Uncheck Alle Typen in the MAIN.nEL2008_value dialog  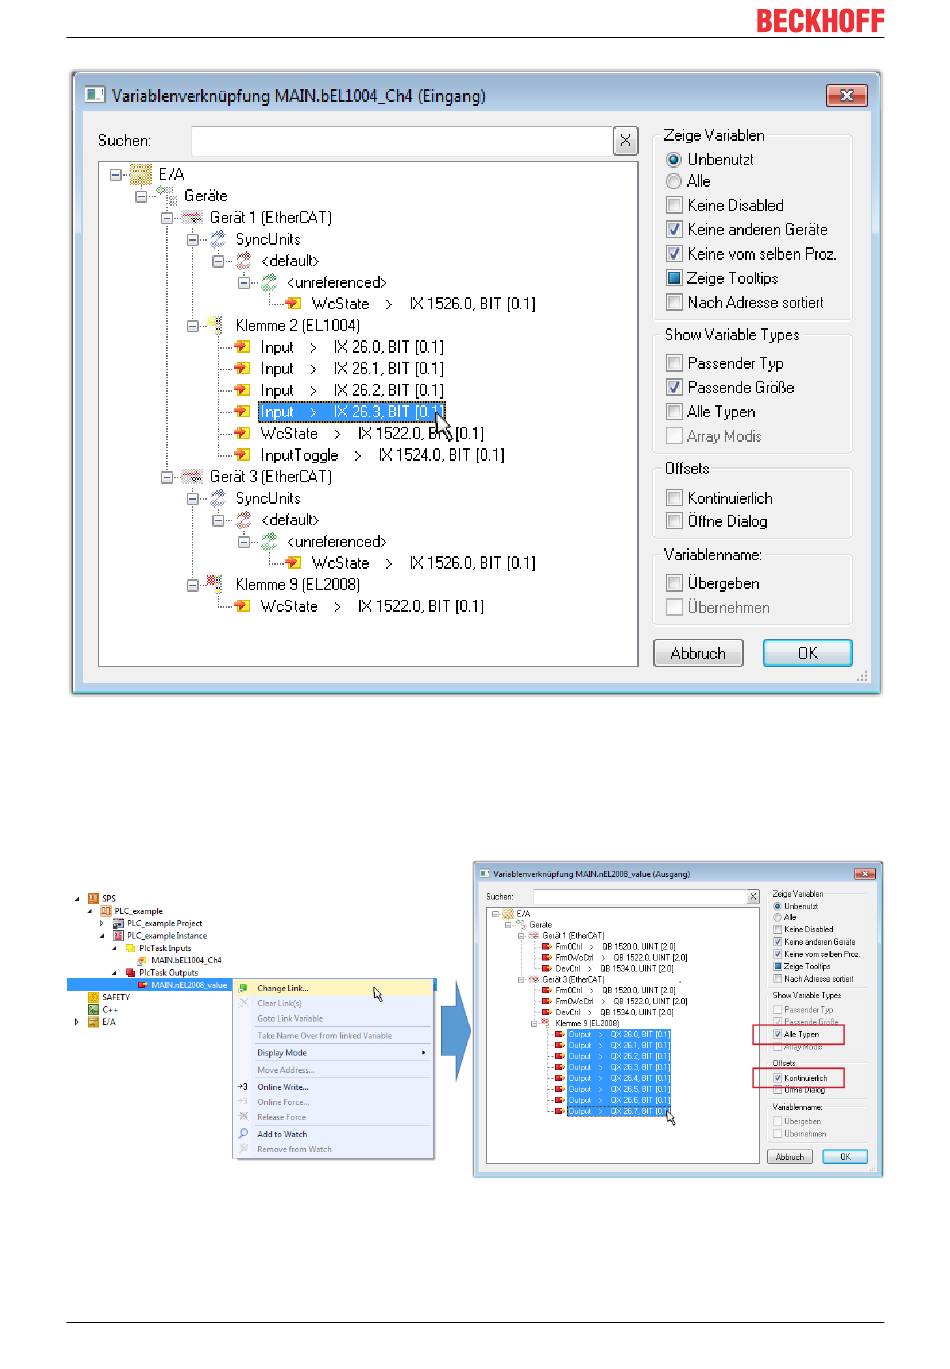pos(778,1034)
